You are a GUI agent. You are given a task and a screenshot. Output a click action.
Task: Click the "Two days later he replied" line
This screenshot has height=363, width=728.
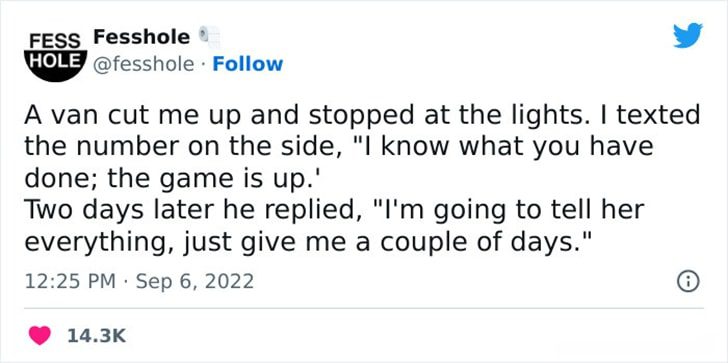pos(334,210)
